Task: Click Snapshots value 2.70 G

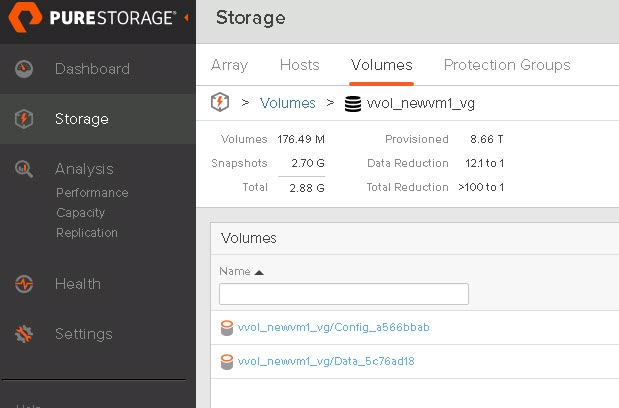Action: 308,163
